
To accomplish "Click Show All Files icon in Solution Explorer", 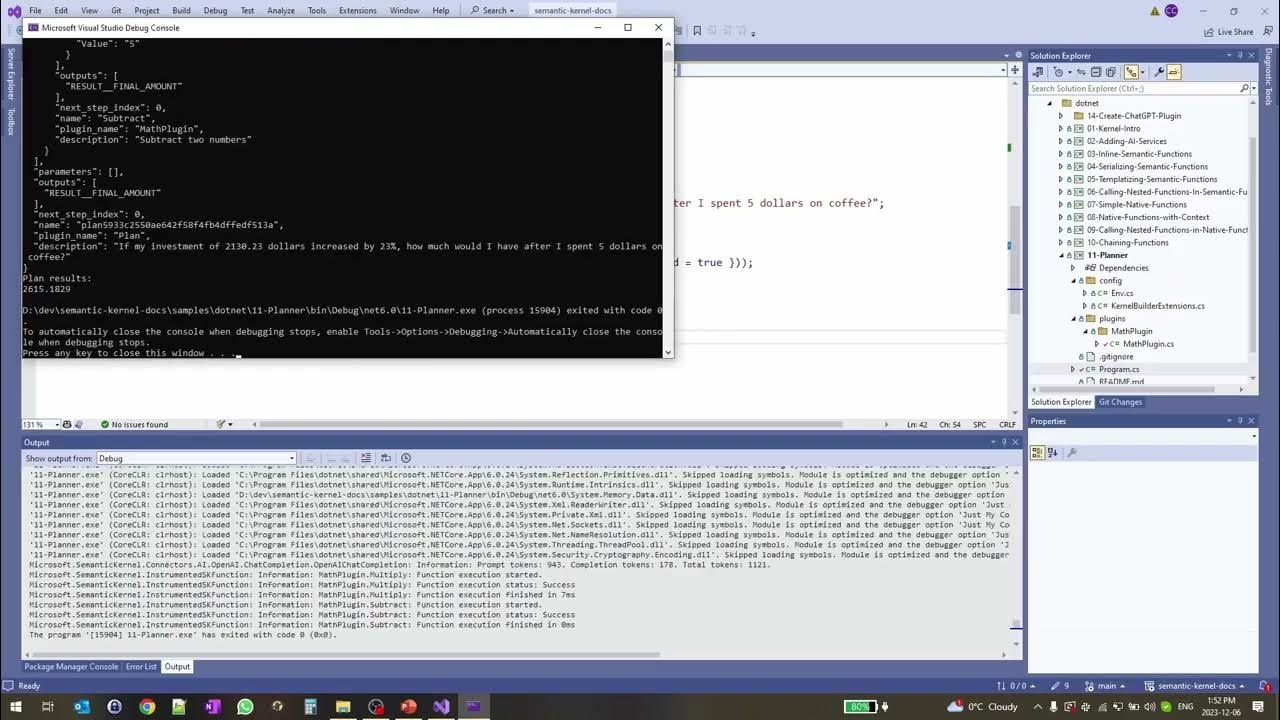I will [1109, 72].
